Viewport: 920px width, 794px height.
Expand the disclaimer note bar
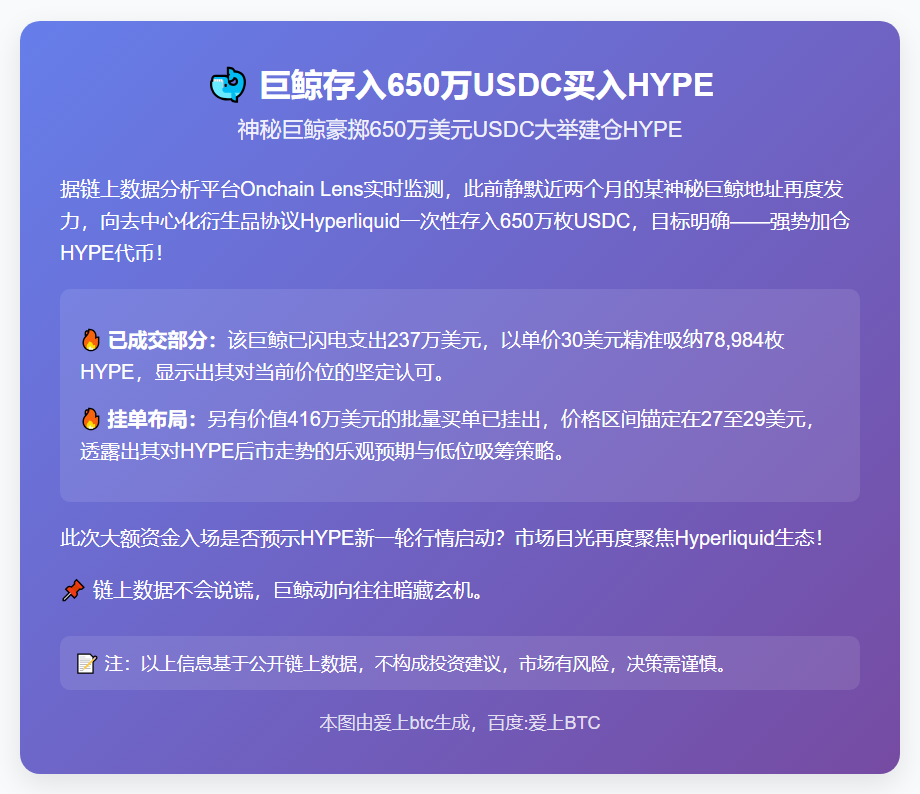(x=460, y=661)
